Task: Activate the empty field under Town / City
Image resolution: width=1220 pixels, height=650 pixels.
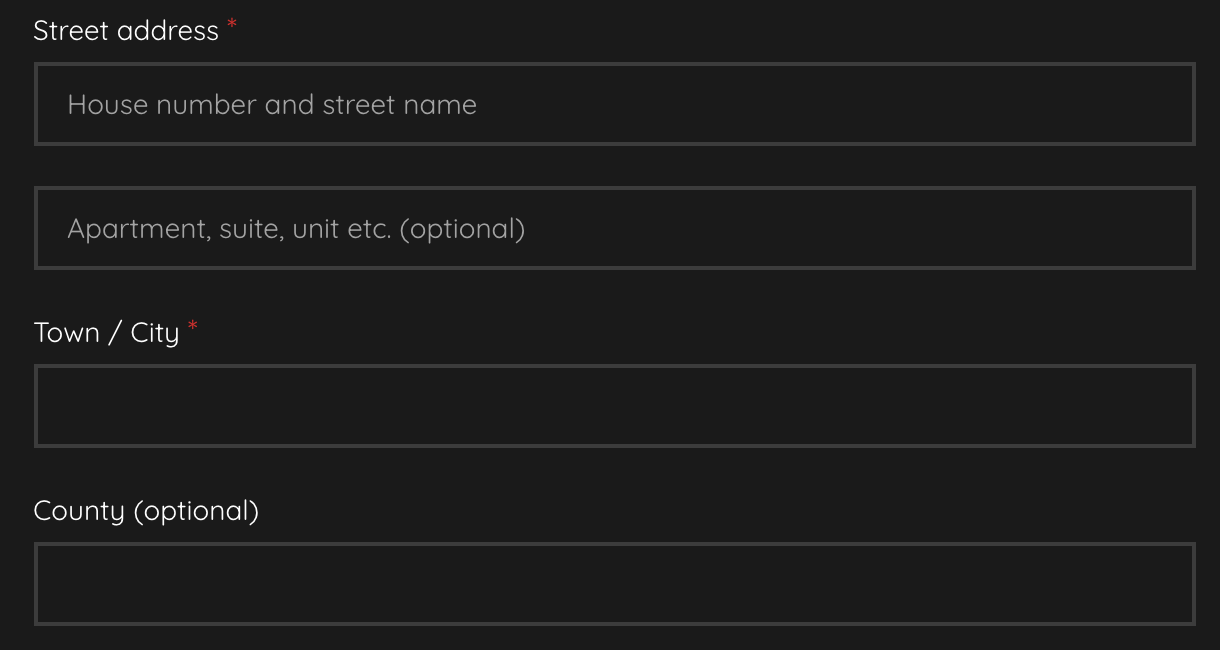Action: pyautogui.click(x=614, y=406)
